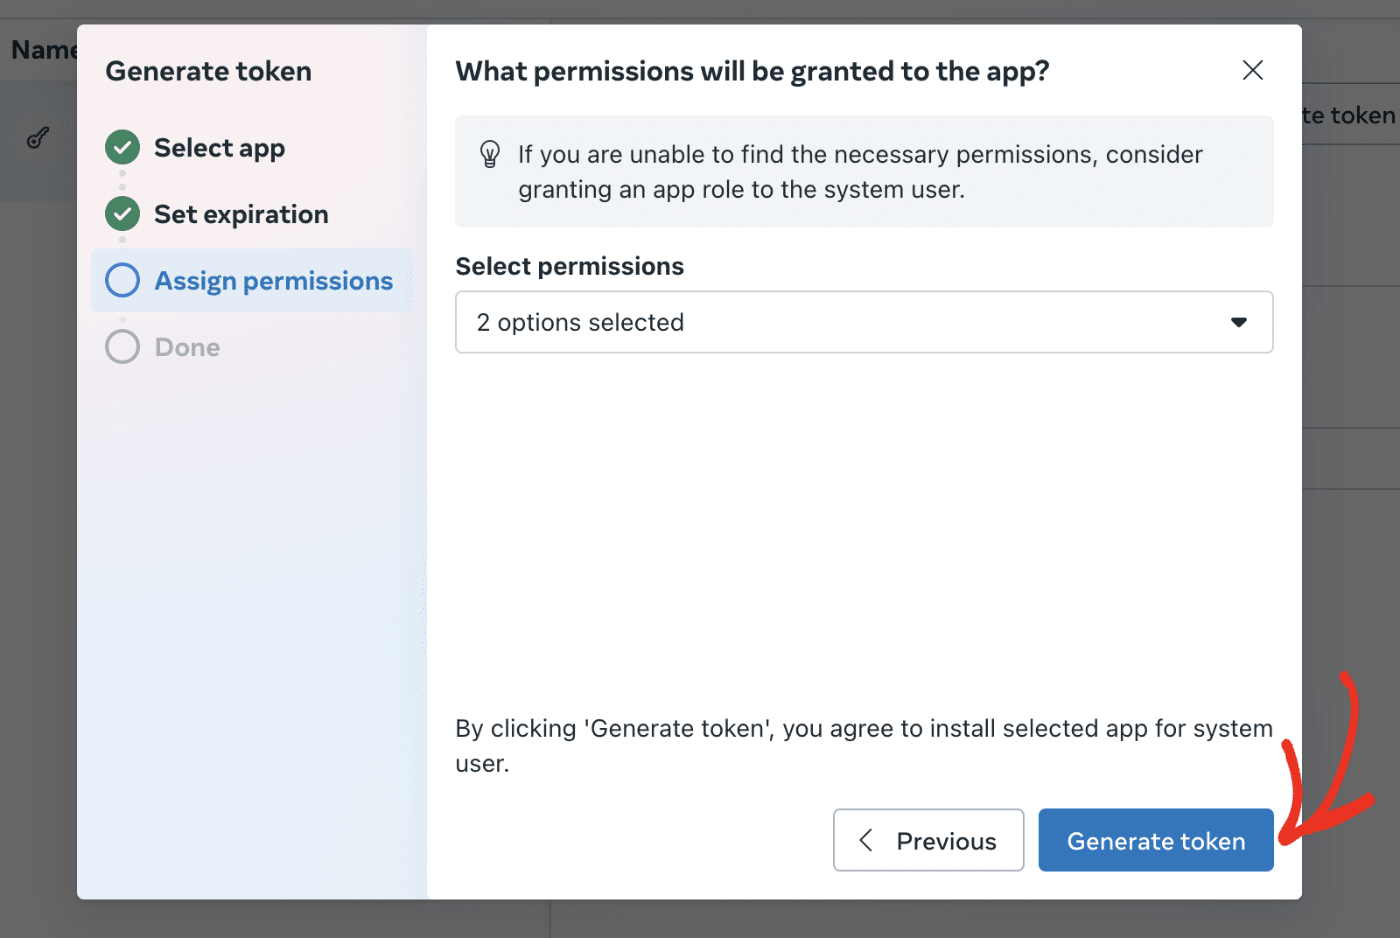Click the lightbulb tip icon
The width and height of the screenshot is (1400, 938).
(x=490, y=155)
